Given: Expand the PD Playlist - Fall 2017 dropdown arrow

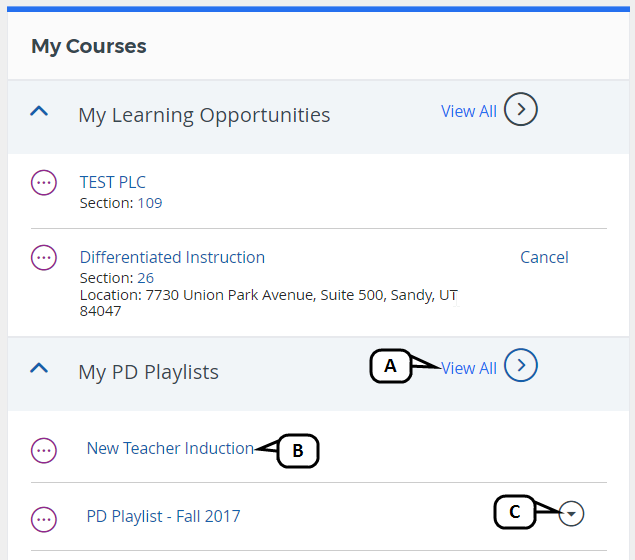Looking at the screenshot, I should pyautogui.click(x=571, y=514).
